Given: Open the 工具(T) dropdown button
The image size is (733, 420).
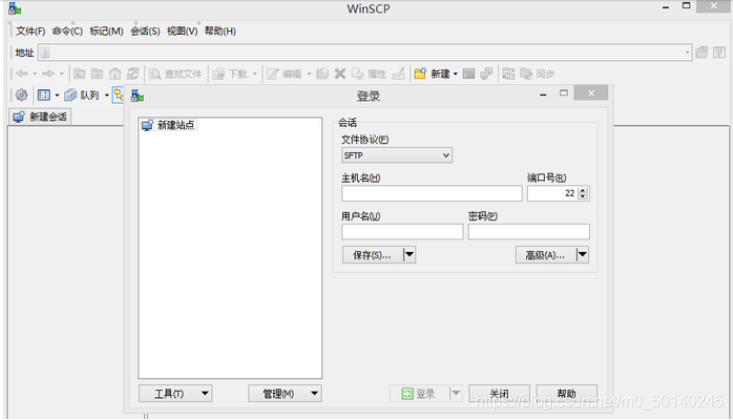Looking at the screenshot, I should [175, 393].
